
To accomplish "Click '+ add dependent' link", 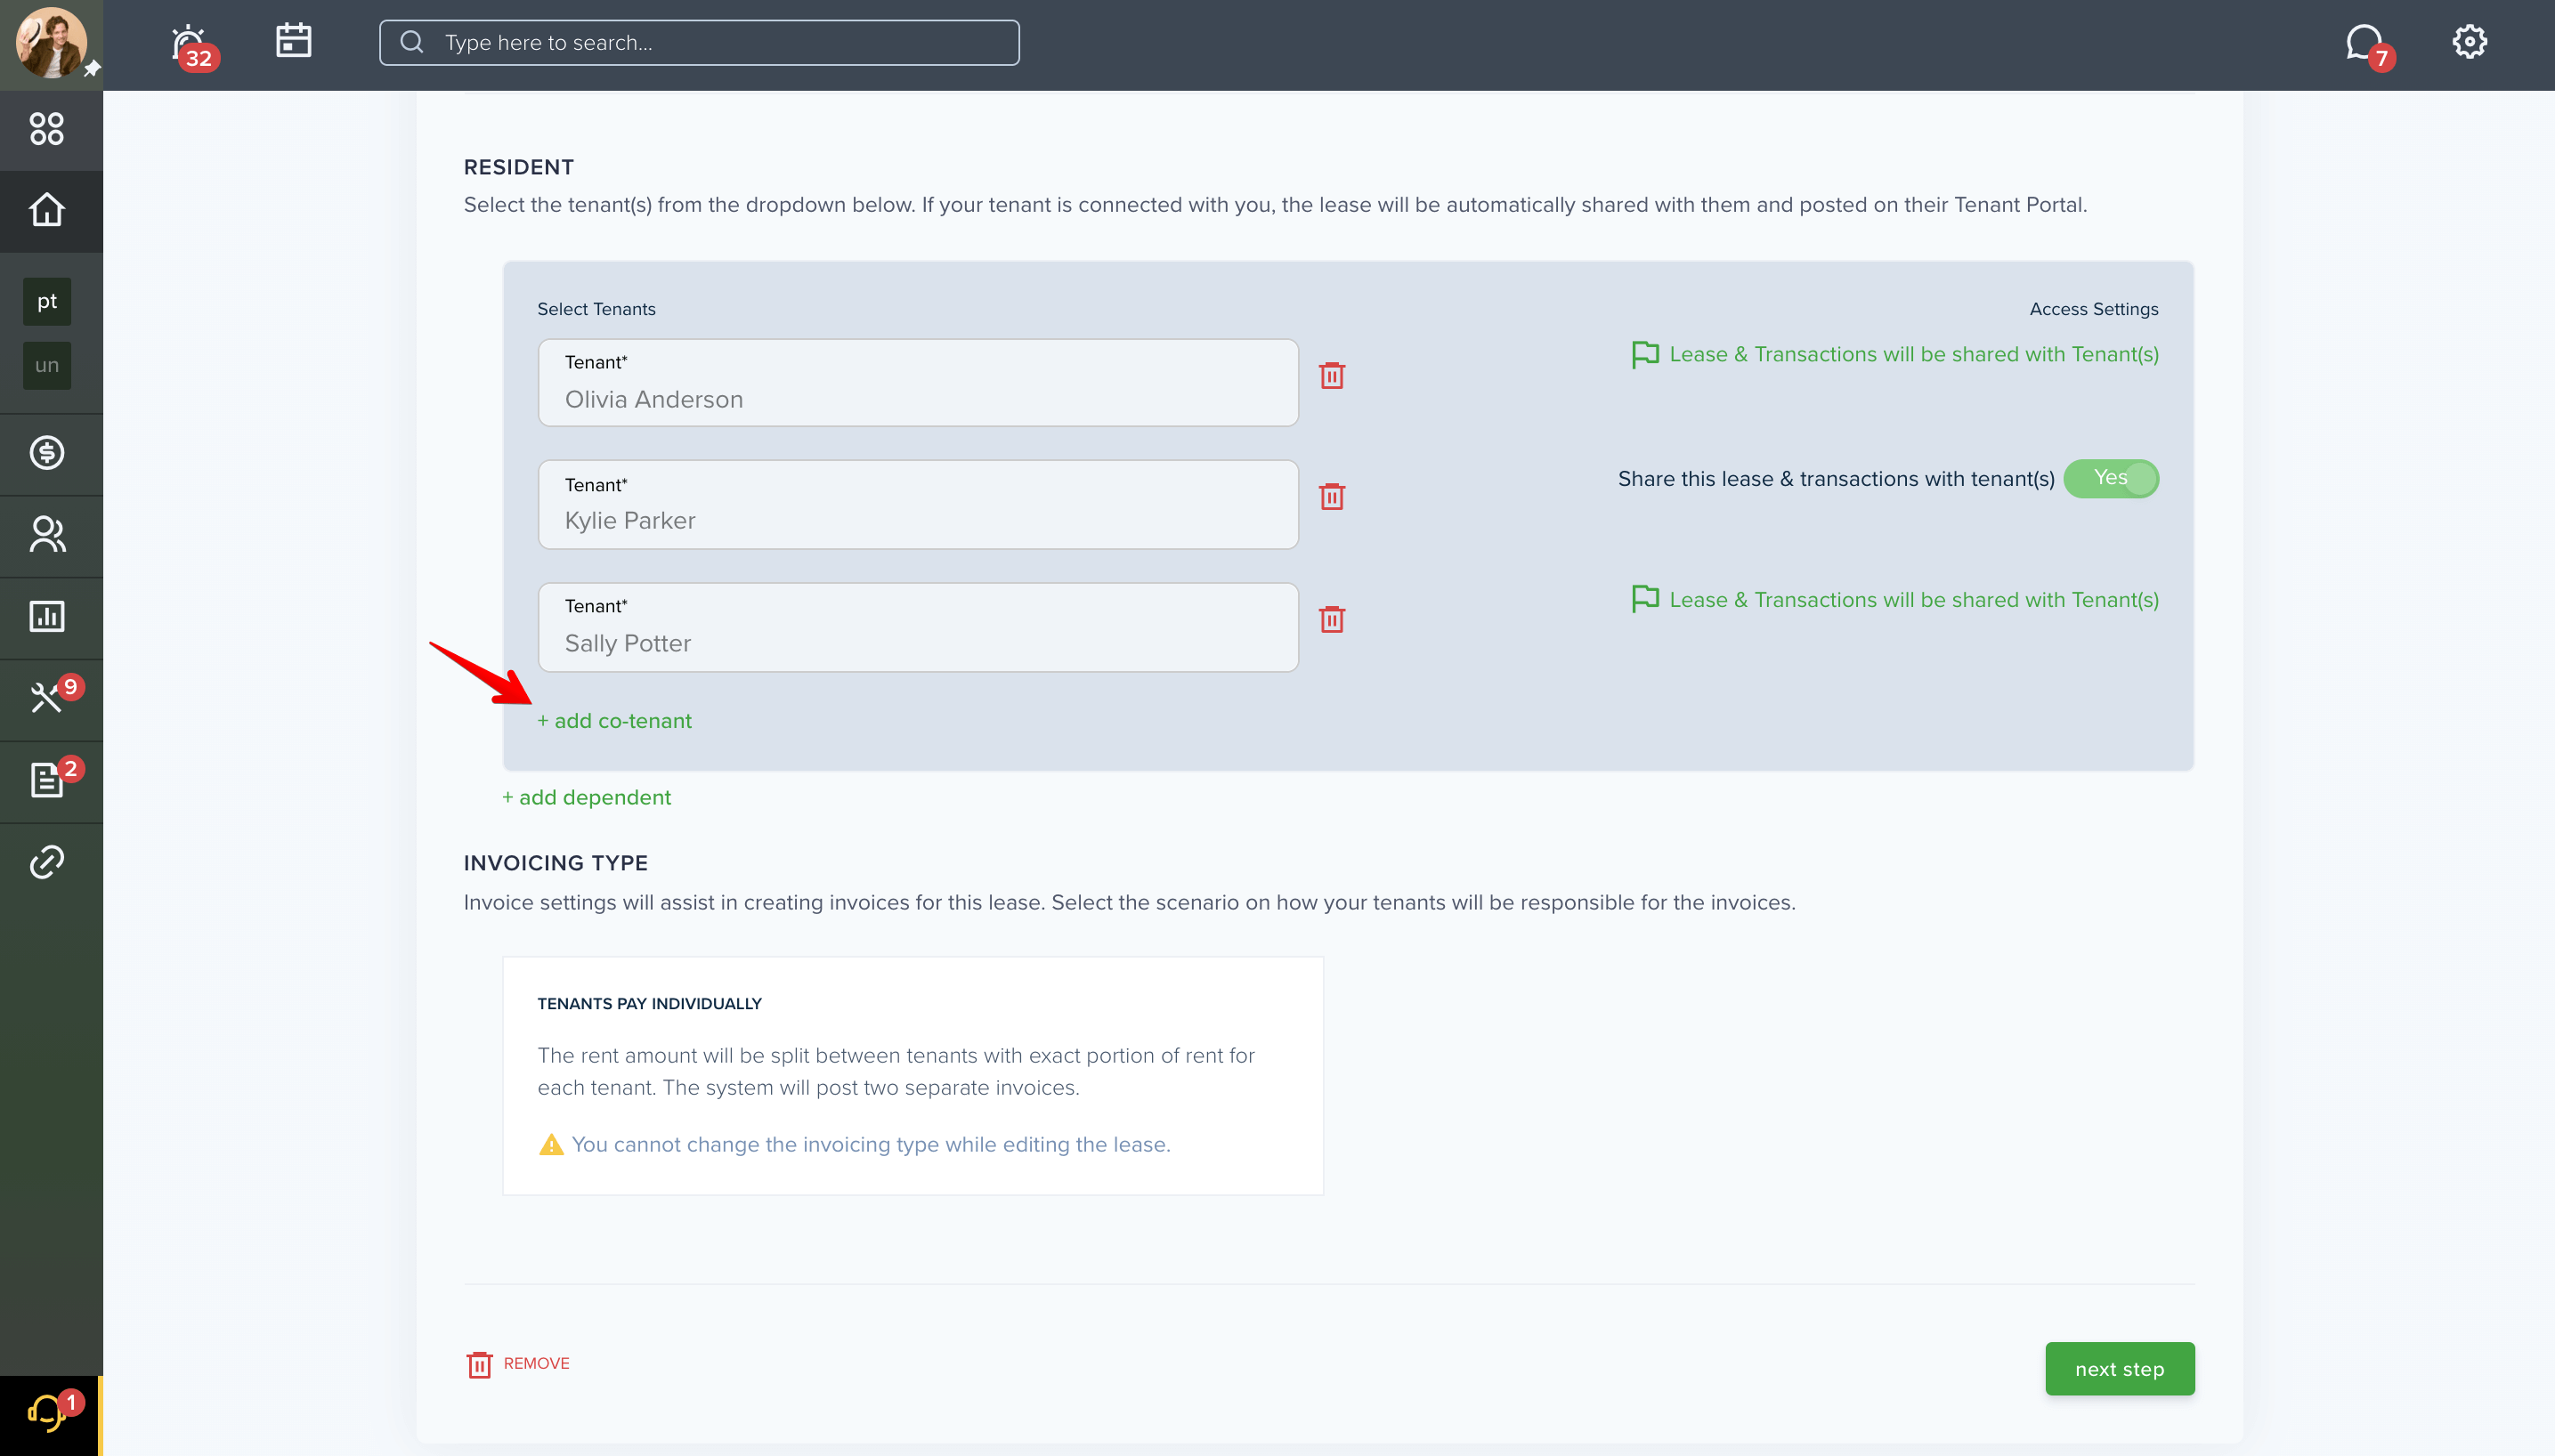I will tap(586, 798).
